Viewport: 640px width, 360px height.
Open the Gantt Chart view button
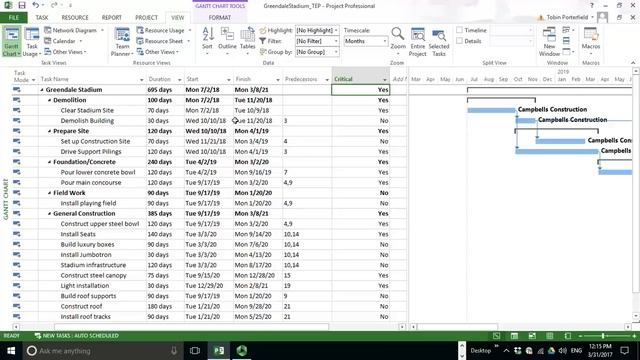click(x=11, y=42)
